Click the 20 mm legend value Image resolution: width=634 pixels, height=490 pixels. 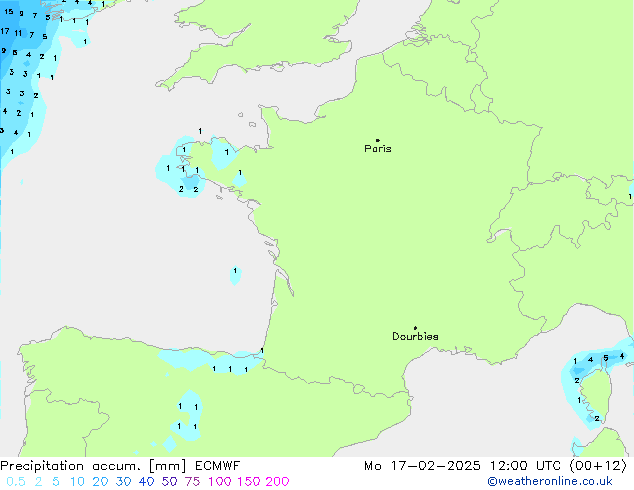(100, 482)
